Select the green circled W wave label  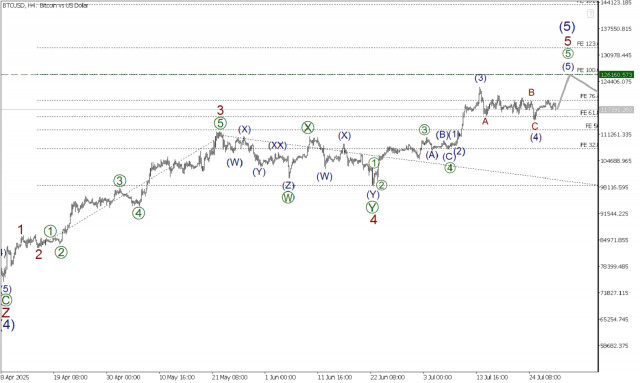[x=288, y=198]
